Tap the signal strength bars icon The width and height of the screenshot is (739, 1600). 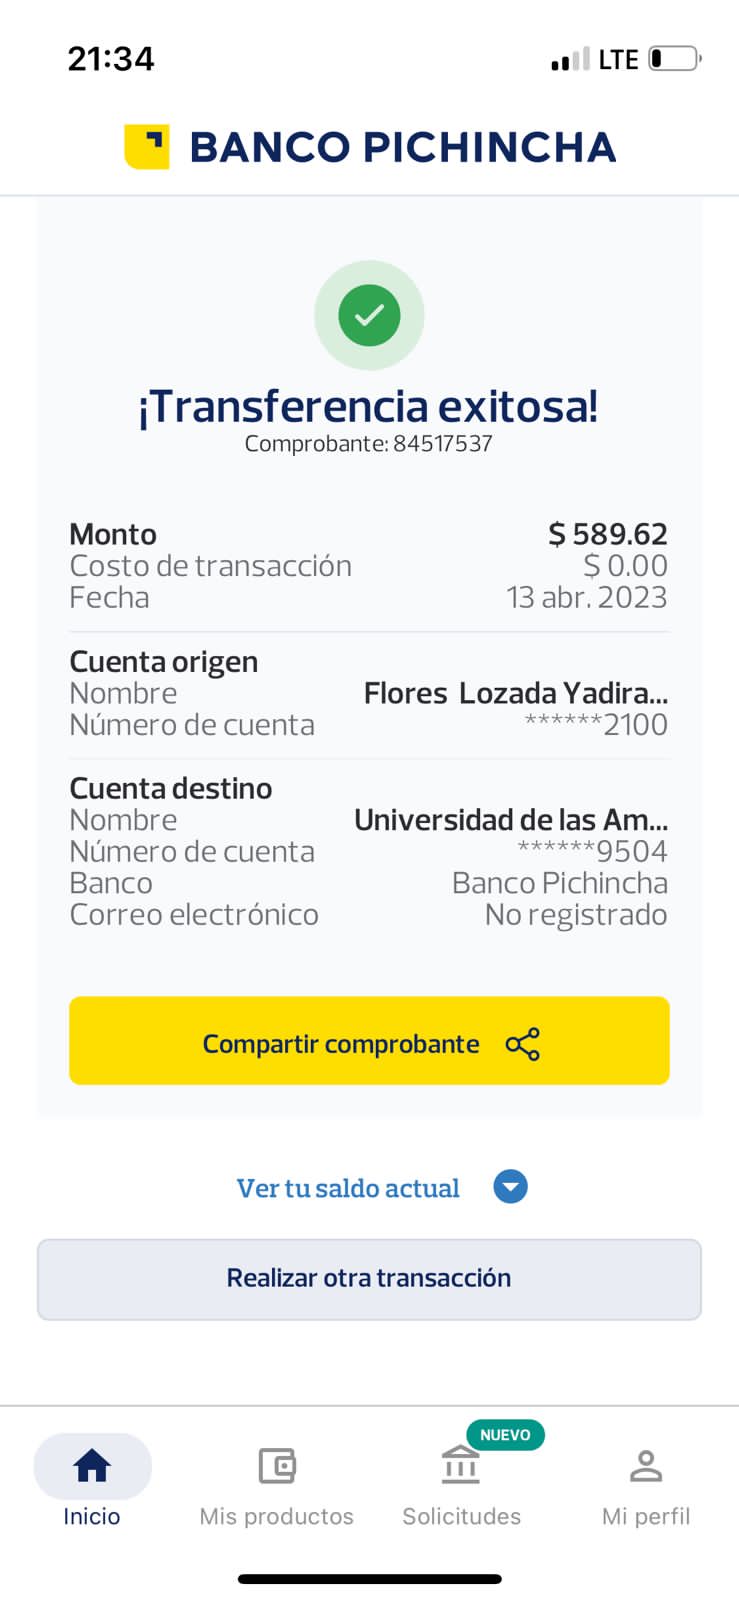pos(570,61)
